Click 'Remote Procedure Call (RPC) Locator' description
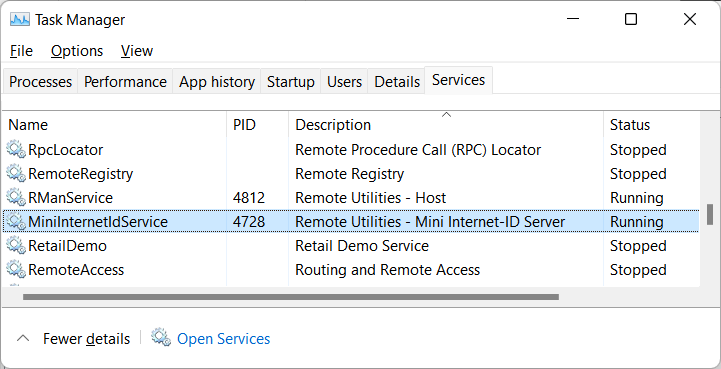Image resolution: width=721 pixels, height=369 pixels. point(418,150)
